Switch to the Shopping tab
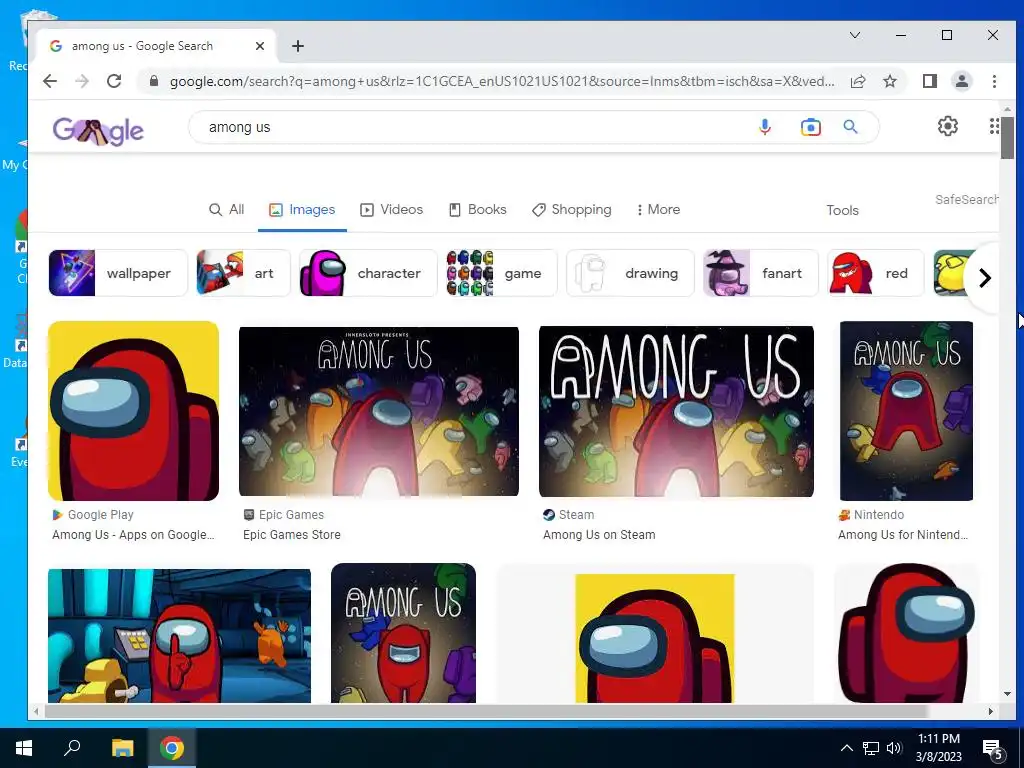The image size is (1024, 768). point(572,210)
